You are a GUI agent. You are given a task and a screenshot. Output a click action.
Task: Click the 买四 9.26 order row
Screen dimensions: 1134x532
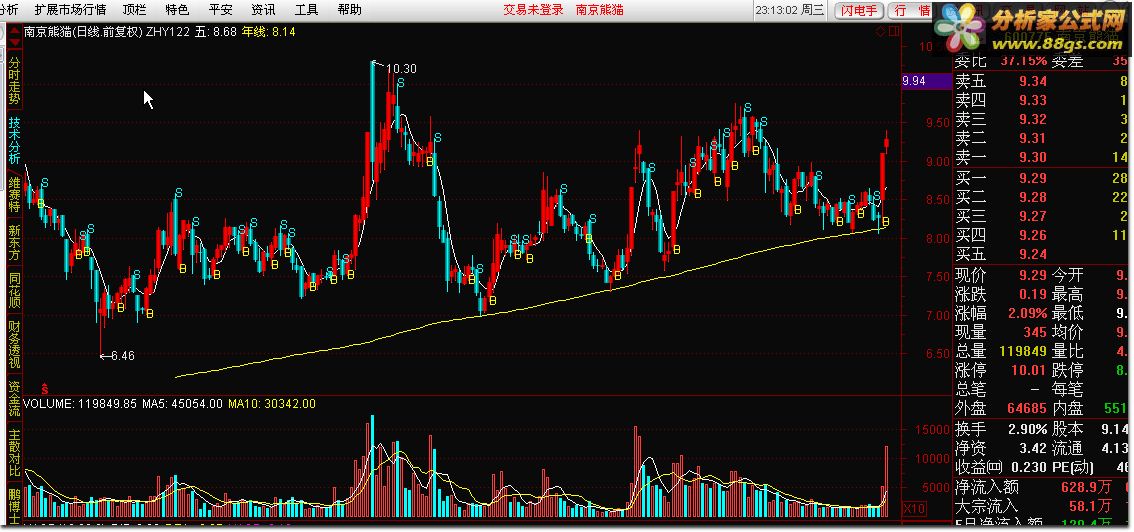pyautogui.click(x=1043, y=234)
